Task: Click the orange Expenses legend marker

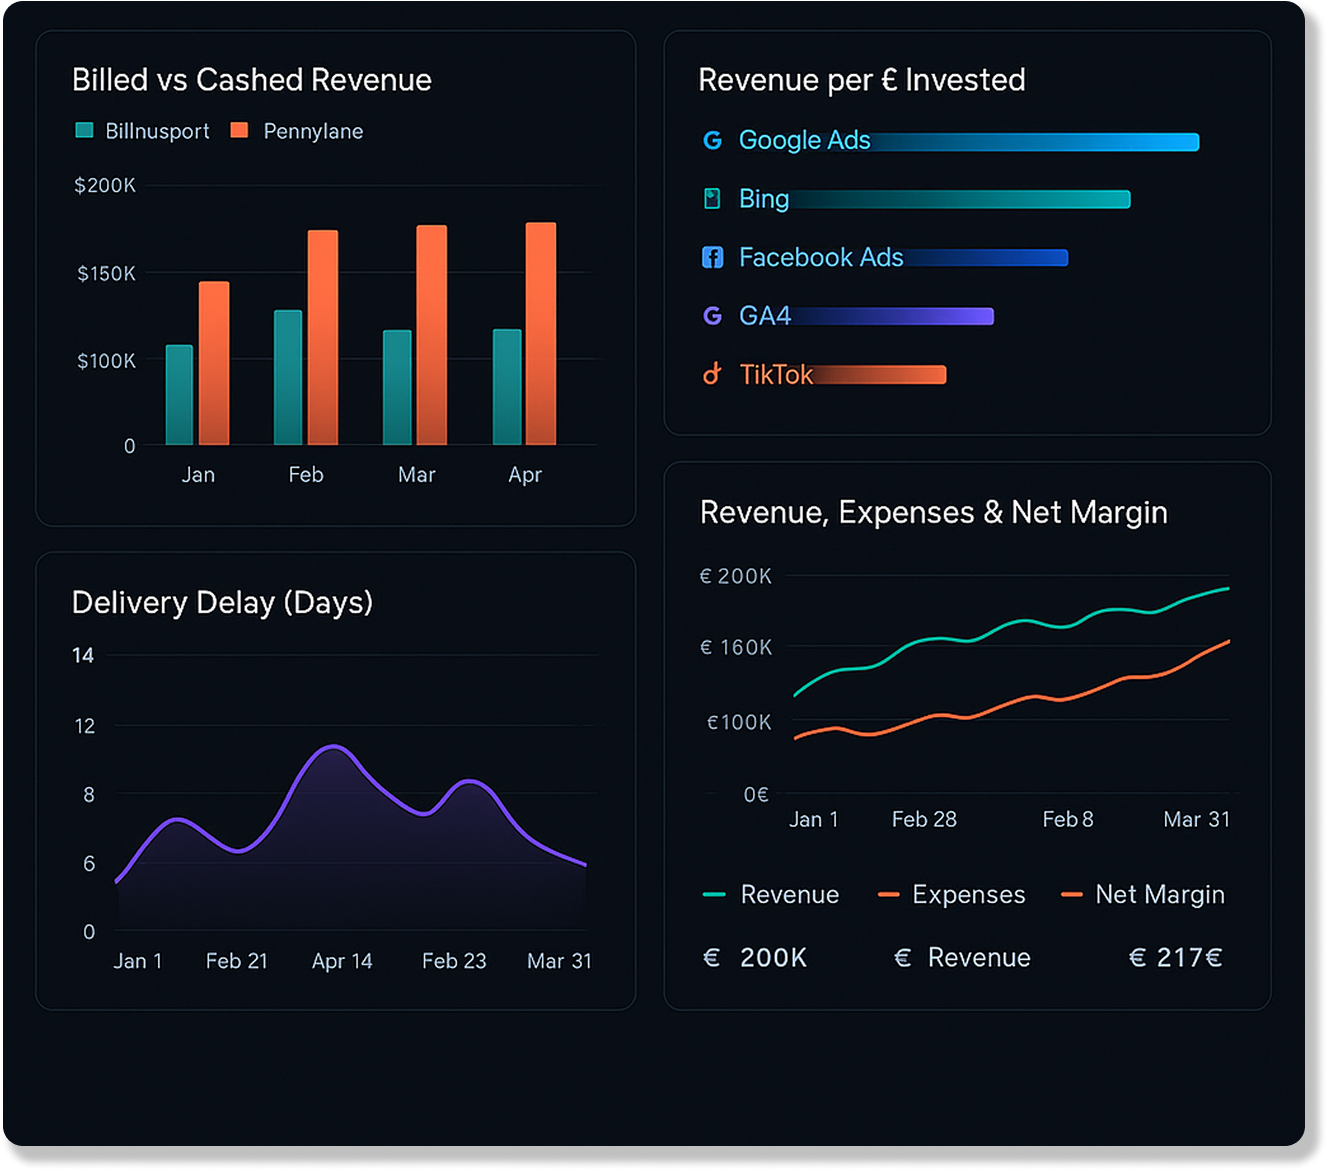Action: pos(889,895)
